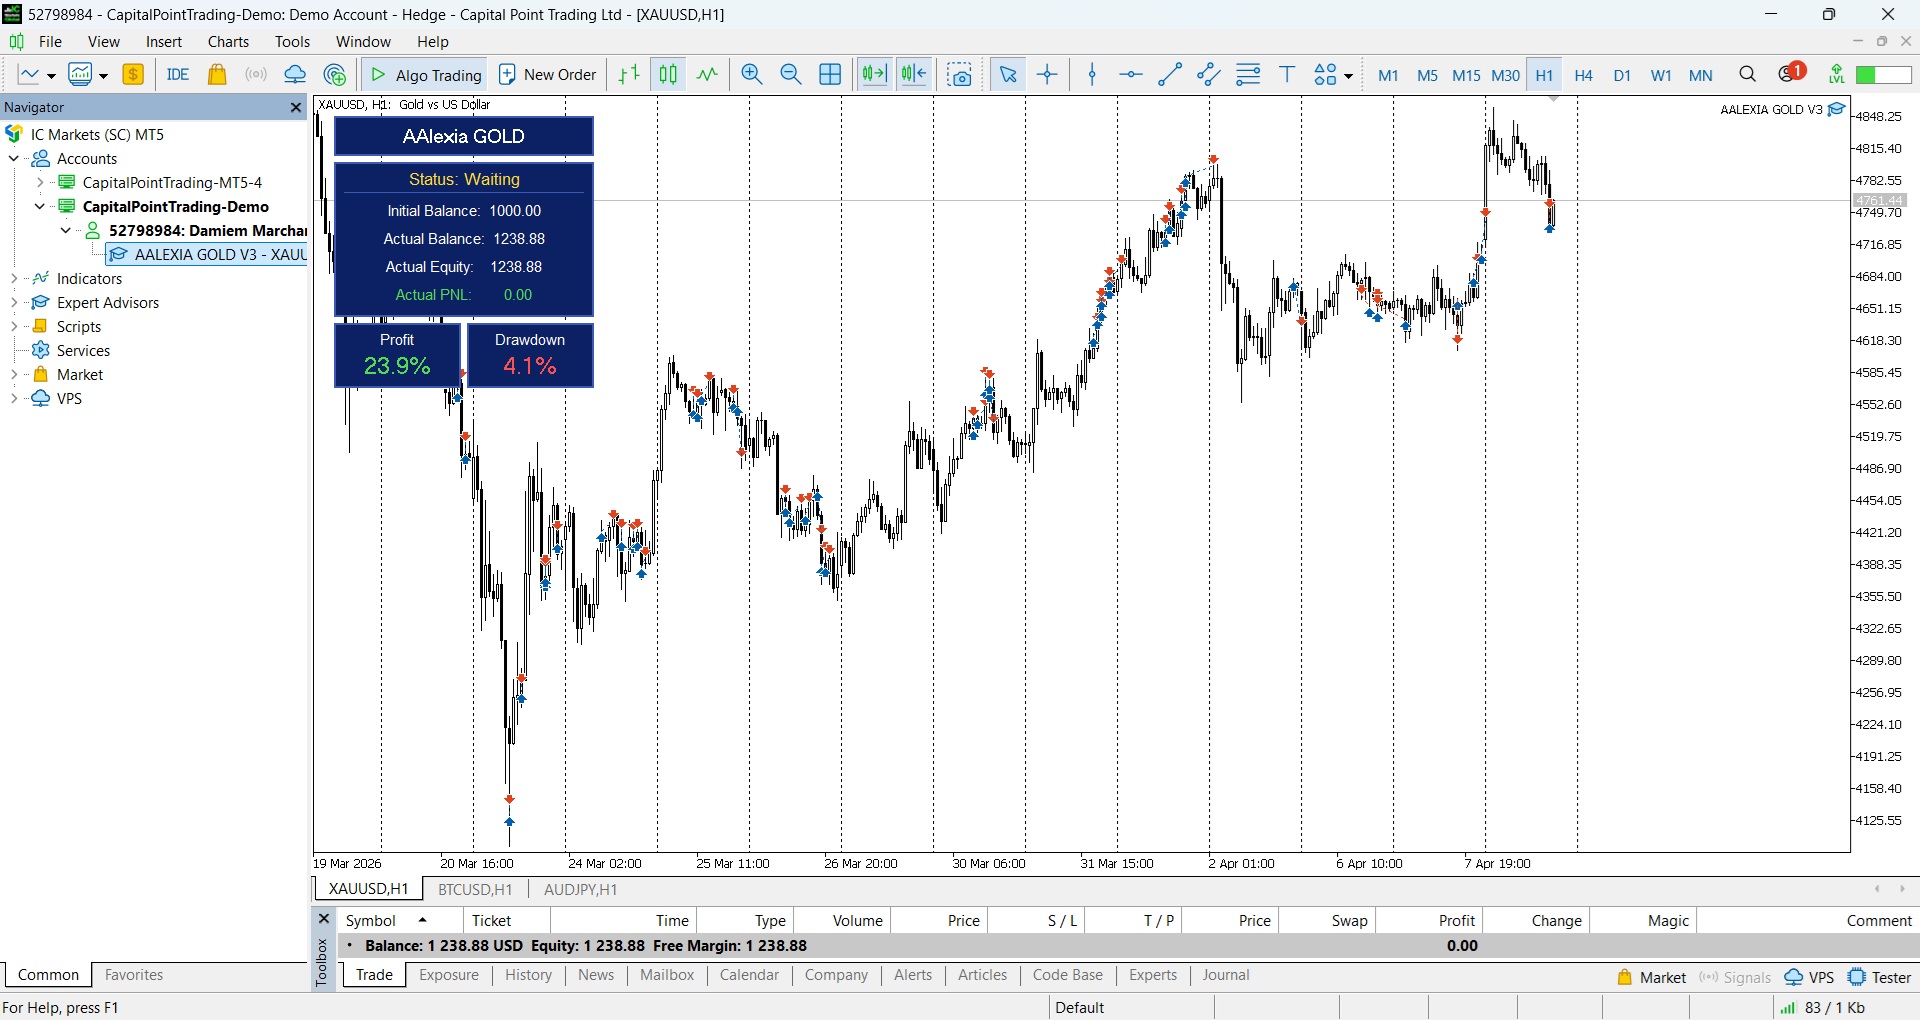
Task: Select the equidistant channel tool
Action: click(1209, 75)
